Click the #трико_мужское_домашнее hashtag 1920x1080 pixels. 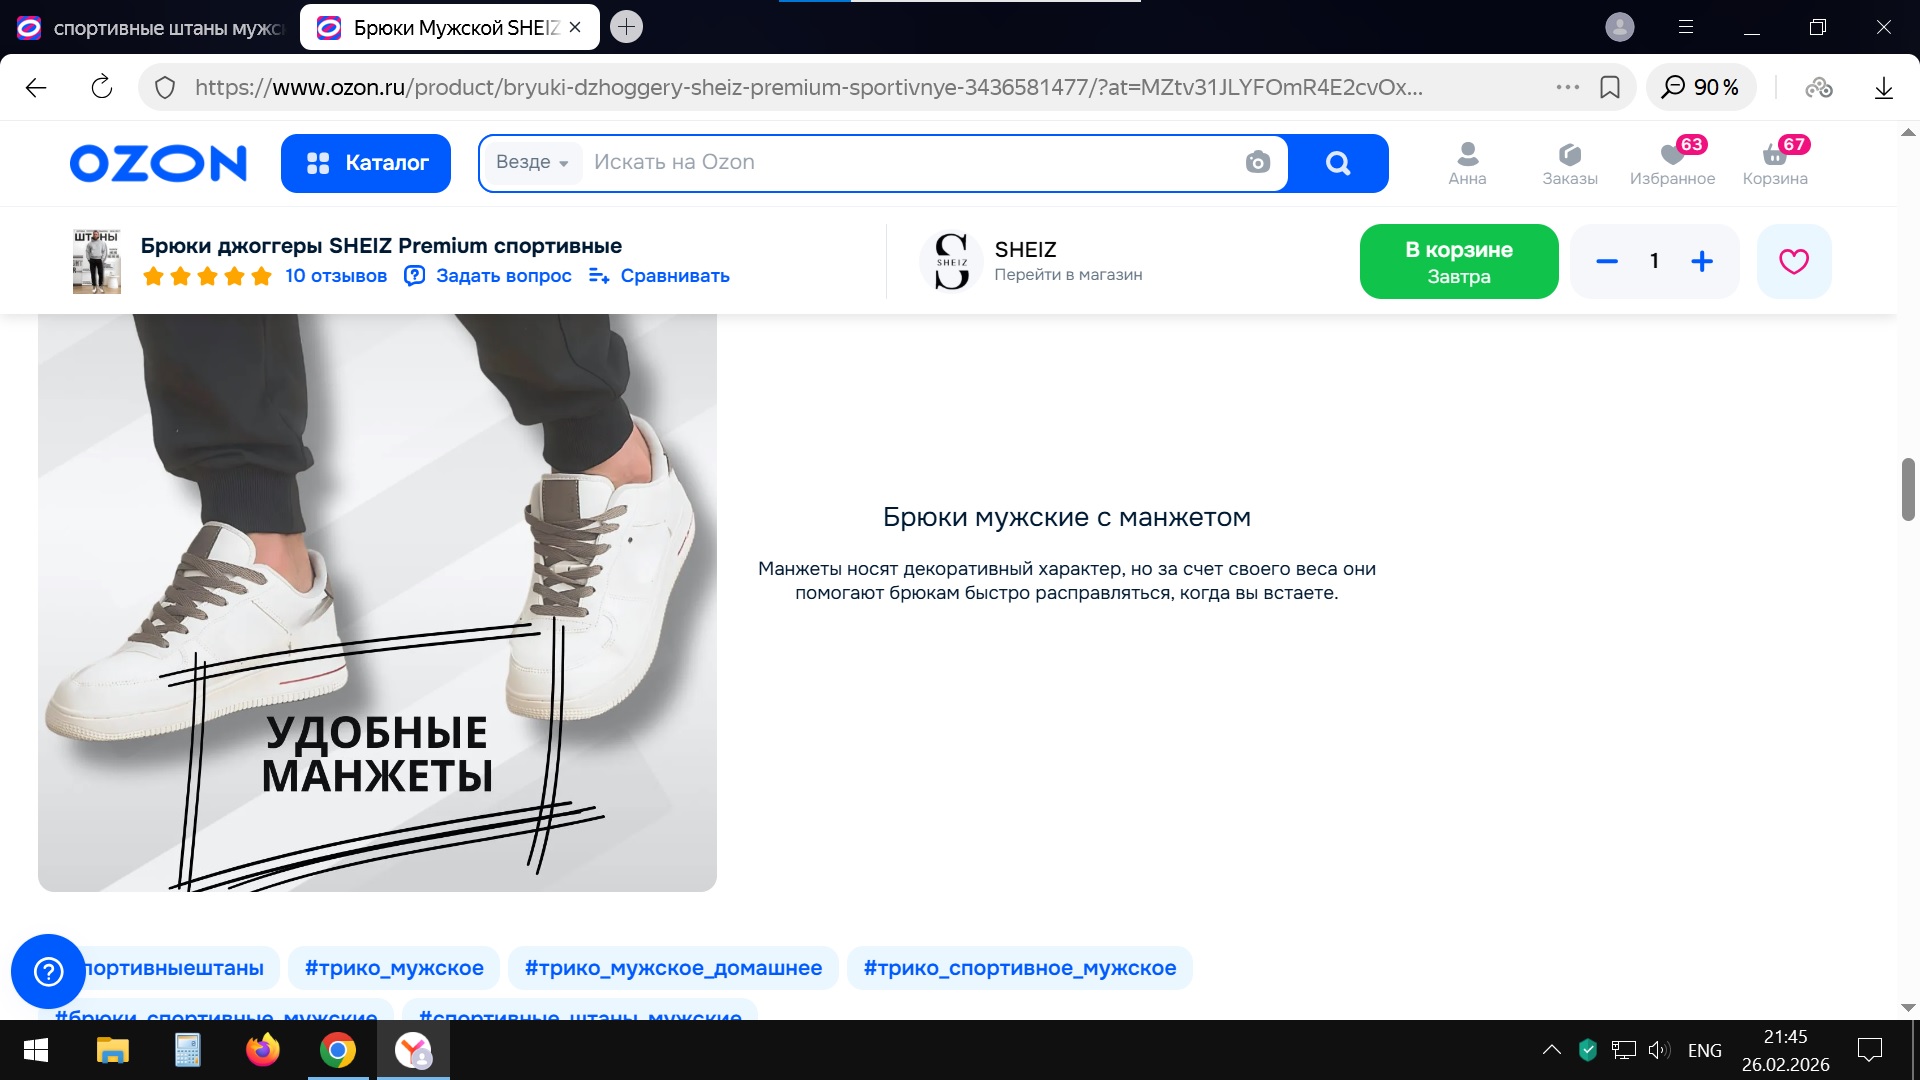(673, 968)
